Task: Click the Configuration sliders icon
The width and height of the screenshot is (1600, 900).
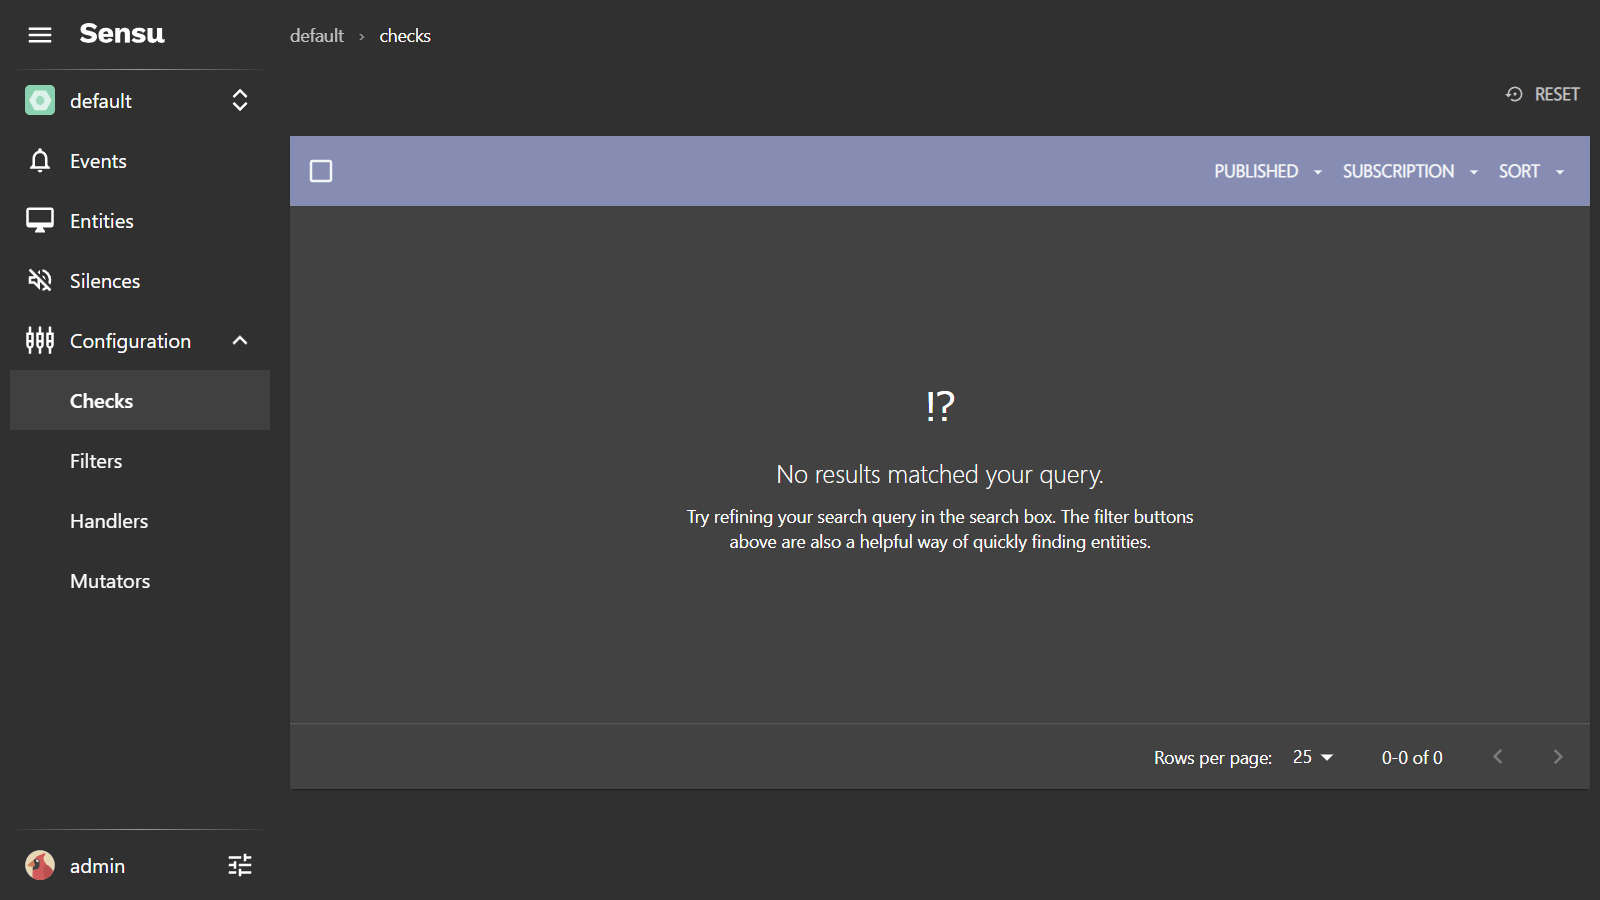Action: pyautogui.click(x=40, y=341)
